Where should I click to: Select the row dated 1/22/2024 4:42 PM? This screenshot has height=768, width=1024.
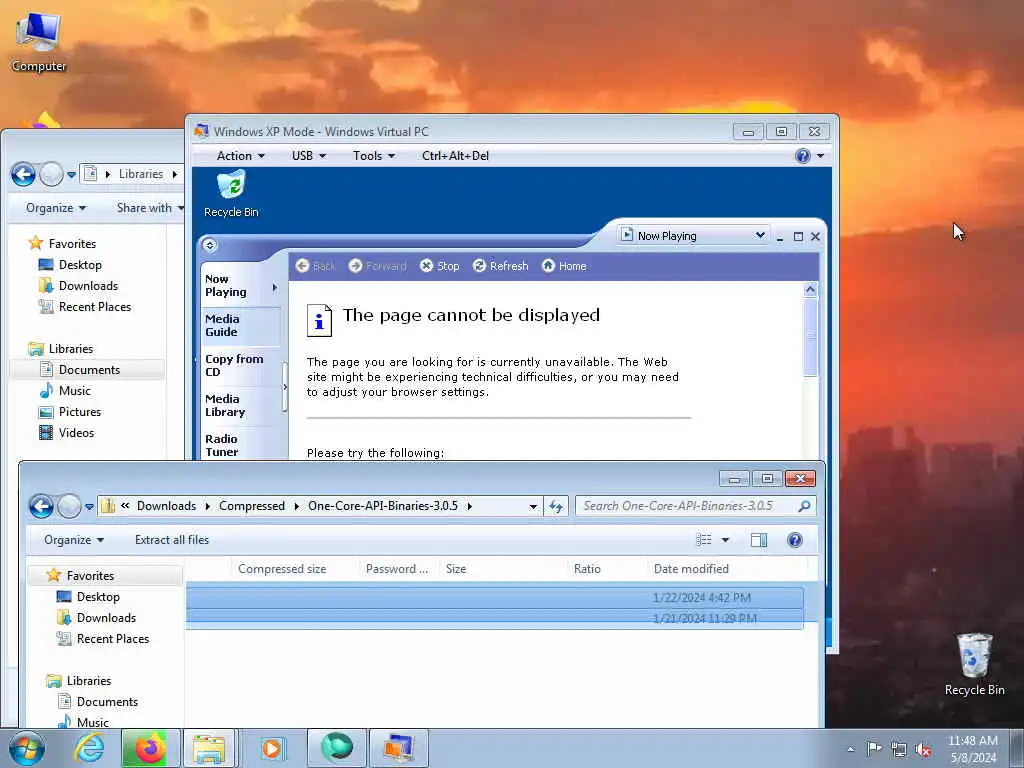[x=495, y=598]
